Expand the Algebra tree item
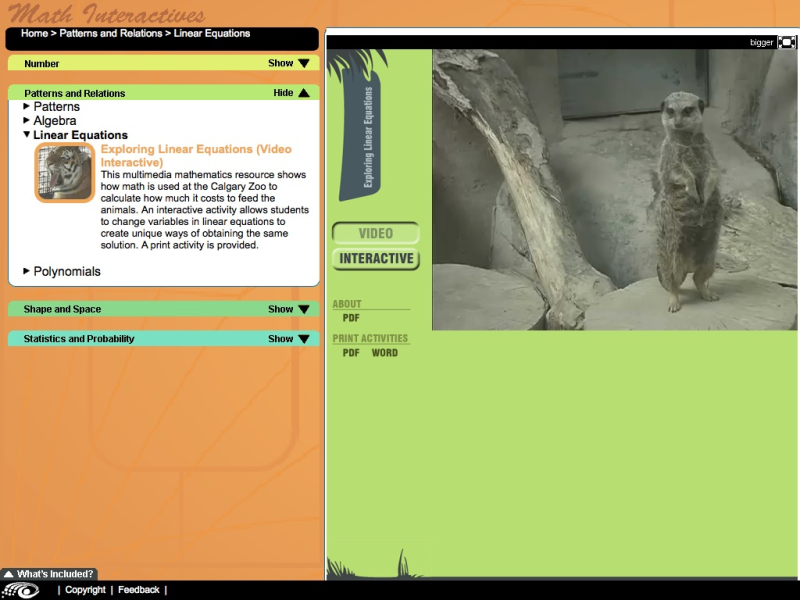 54,121
